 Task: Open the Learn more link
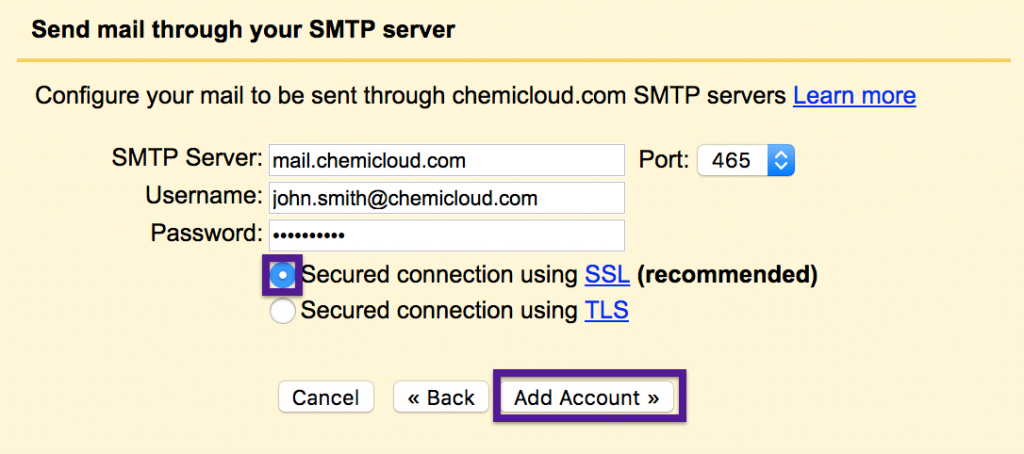coord(854,96)
